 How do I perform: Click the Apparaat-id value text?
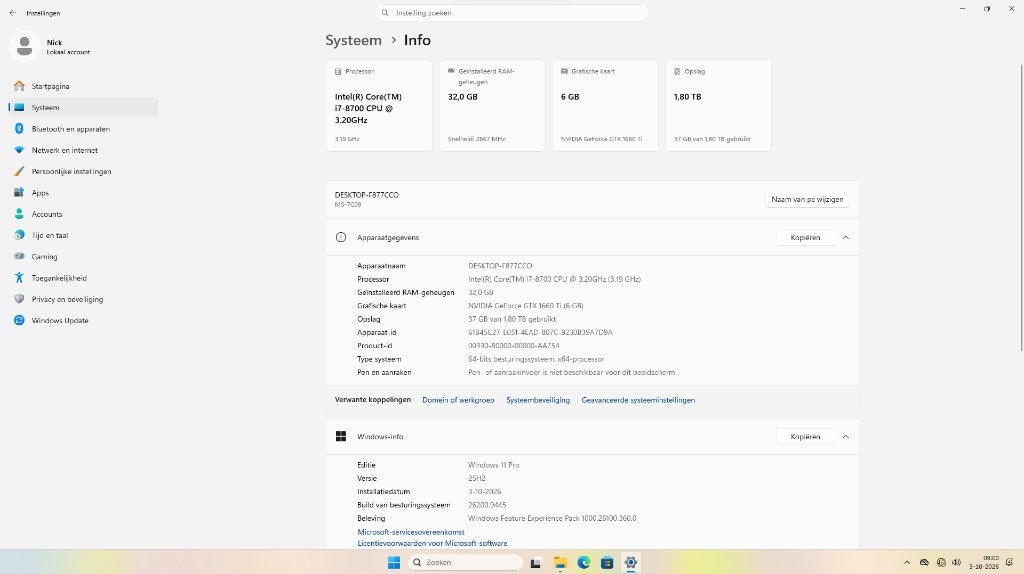pyautogui.click(x=540, y=332)
